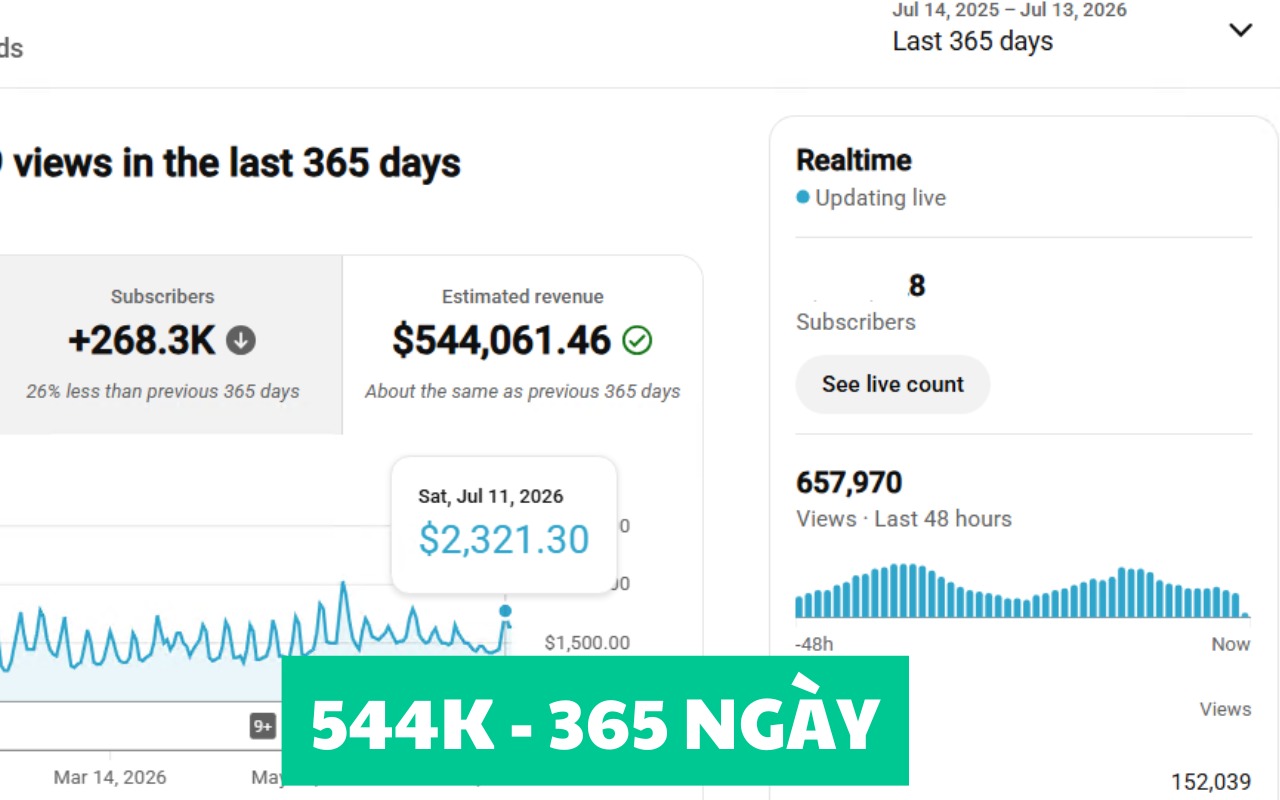Click the 657,970 views count

tap(849, 483)
